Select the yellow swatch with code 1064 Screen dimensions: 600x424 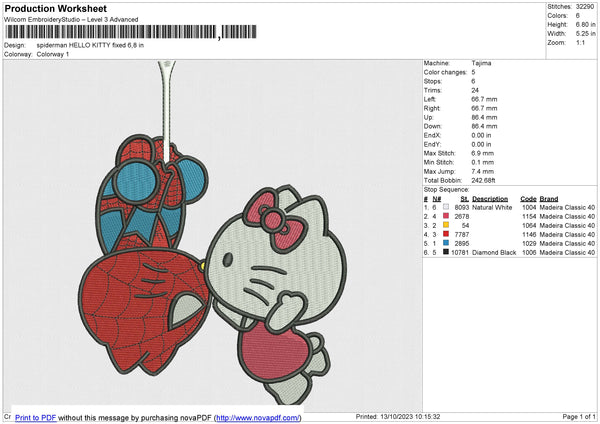446,225
